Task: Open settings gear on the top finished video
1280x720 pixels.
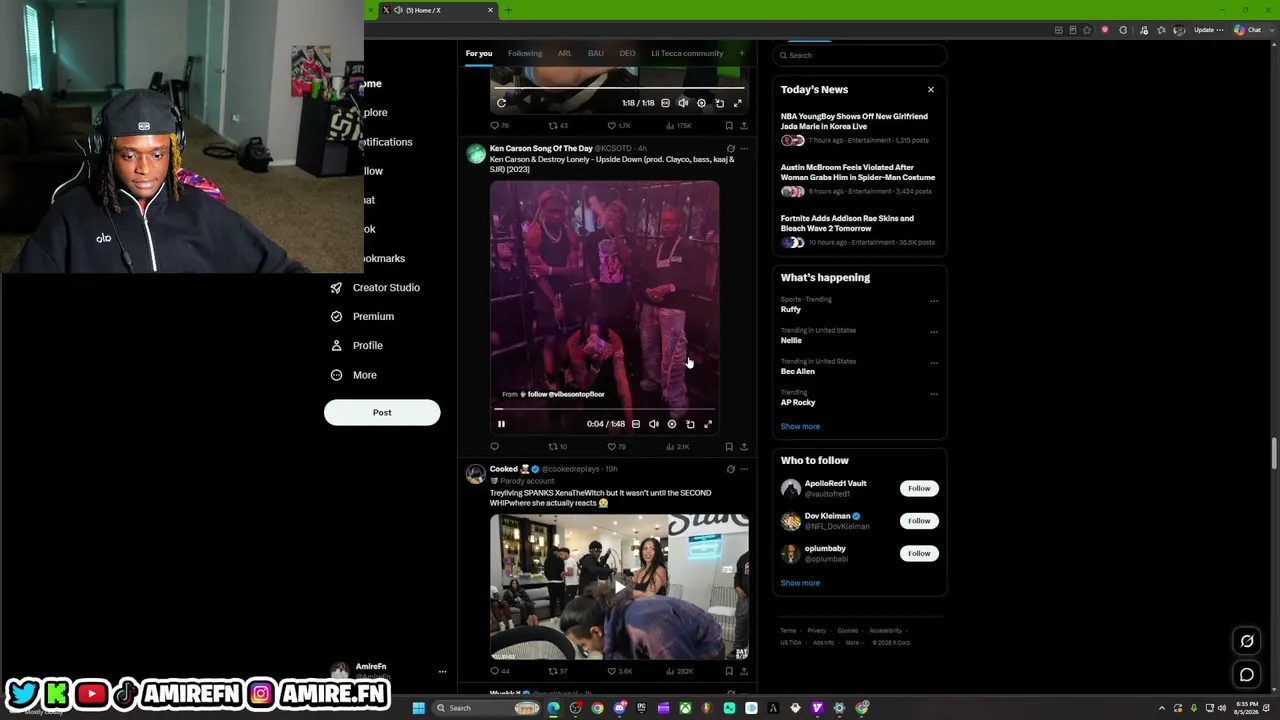Action: click(x=701, y=103)
